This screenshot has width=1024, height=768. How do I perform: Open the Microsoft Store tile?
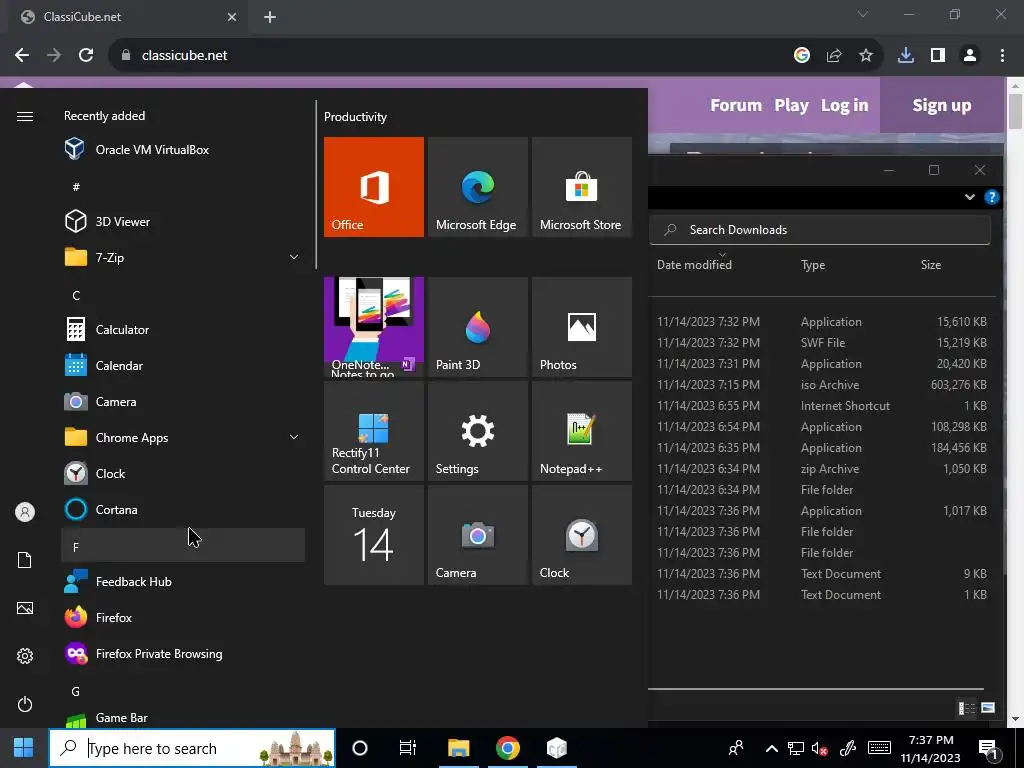(x=582, y=187)
